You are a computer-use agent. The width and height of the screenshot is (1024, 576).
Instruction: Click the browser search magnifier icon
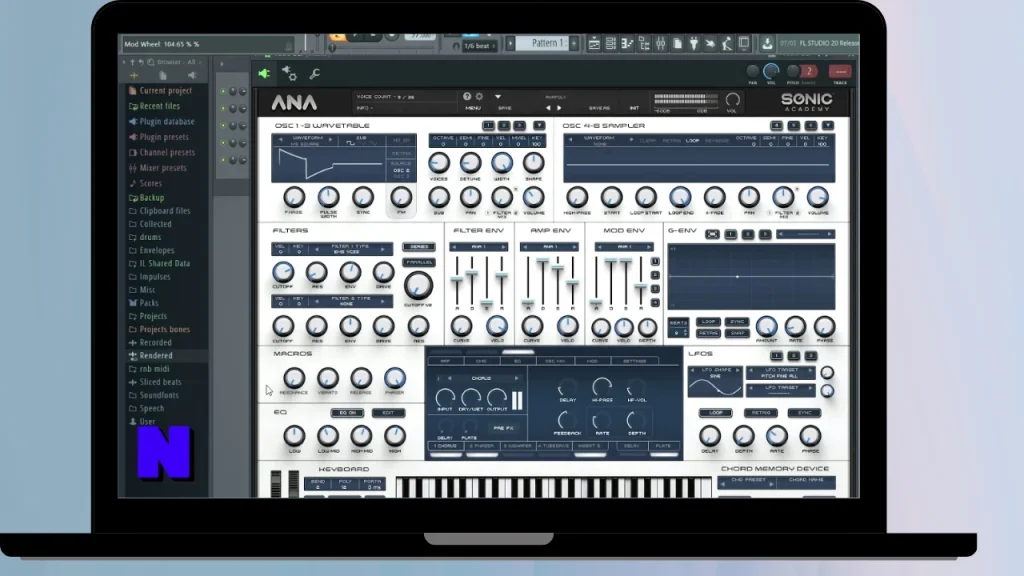pos(151,62)
